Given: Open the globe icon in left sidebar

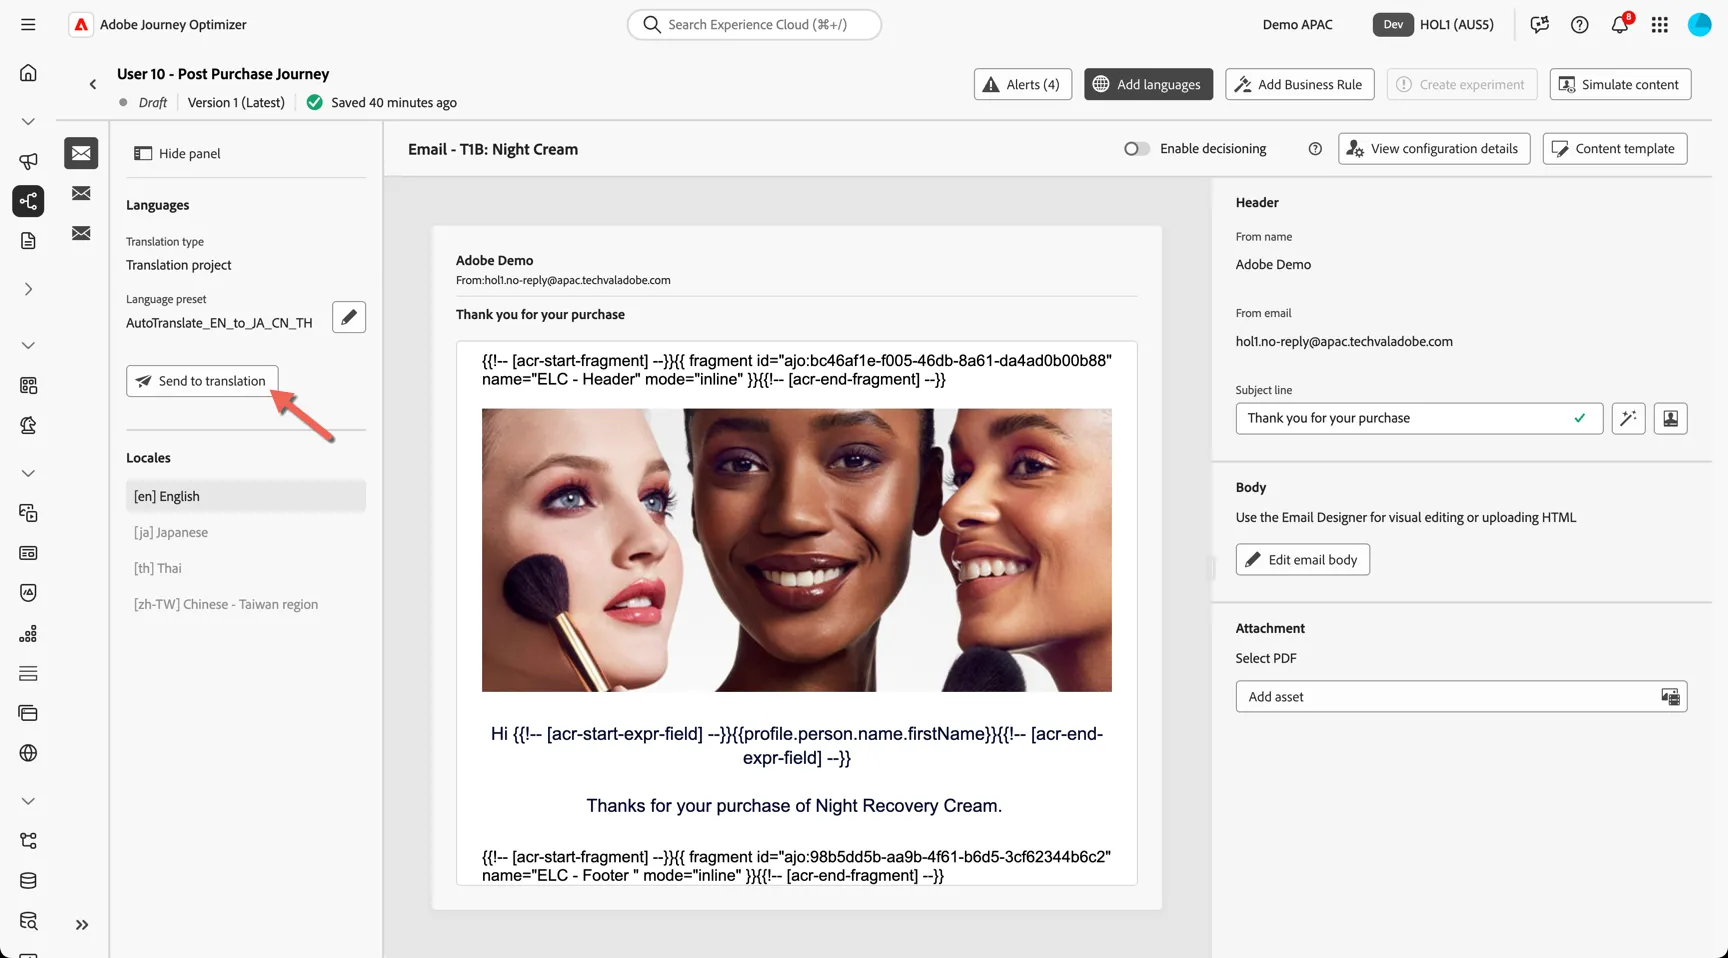Looking at the screenshot, I should pyautogui.click(x=28, y=753).
